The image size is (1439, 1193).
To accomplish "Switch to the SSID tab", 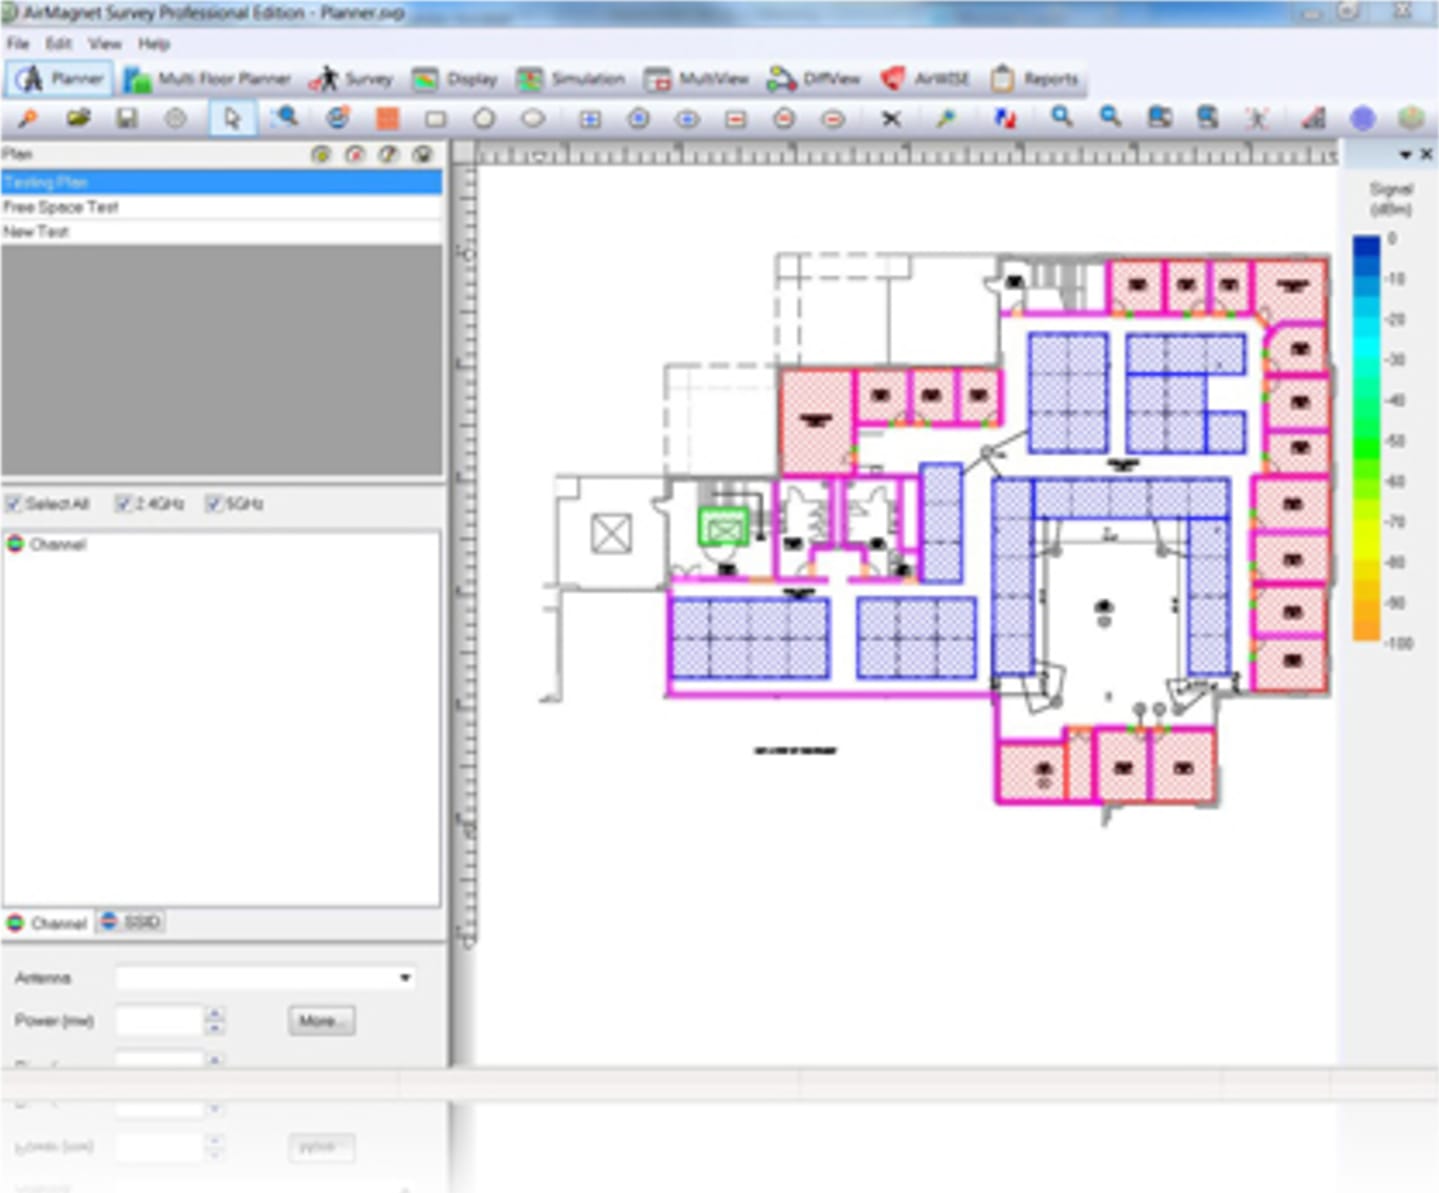I will pyautogui.click(x=133, y=921).
